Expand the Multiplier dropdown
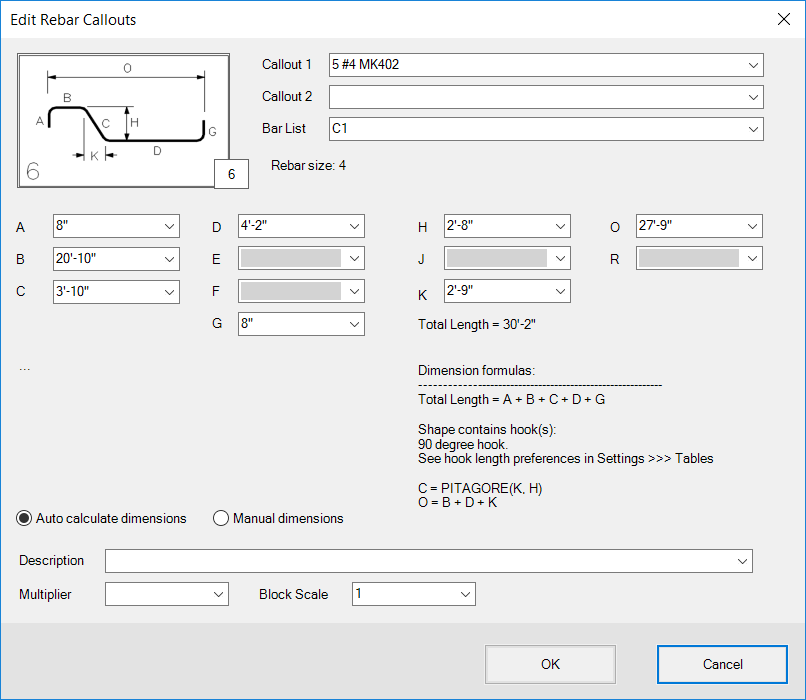 pos(167,594)
